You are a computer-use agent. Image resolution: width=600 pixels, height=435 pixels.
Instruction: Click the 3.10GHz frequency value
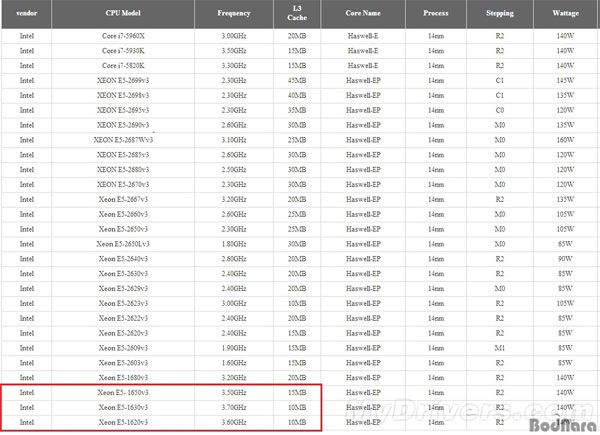point(234,140)
